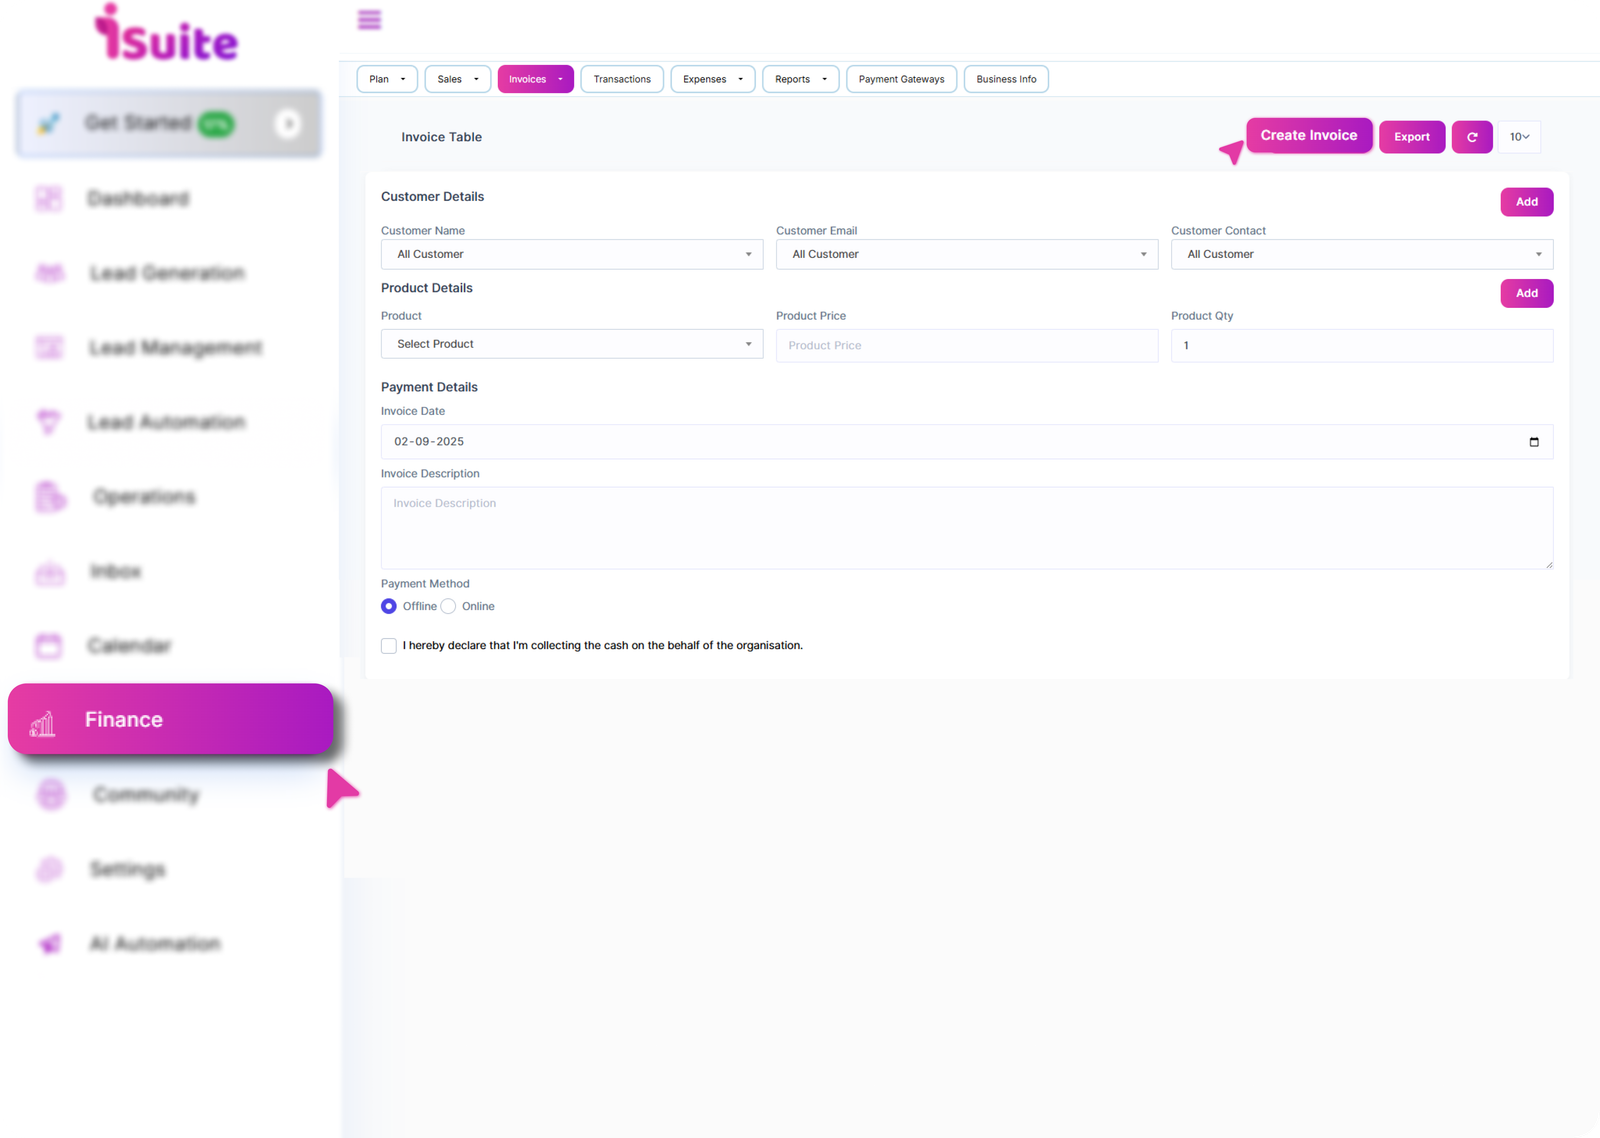Click the refresh icon button
Viewport: 1600px width, 1138px height.
1471,137
